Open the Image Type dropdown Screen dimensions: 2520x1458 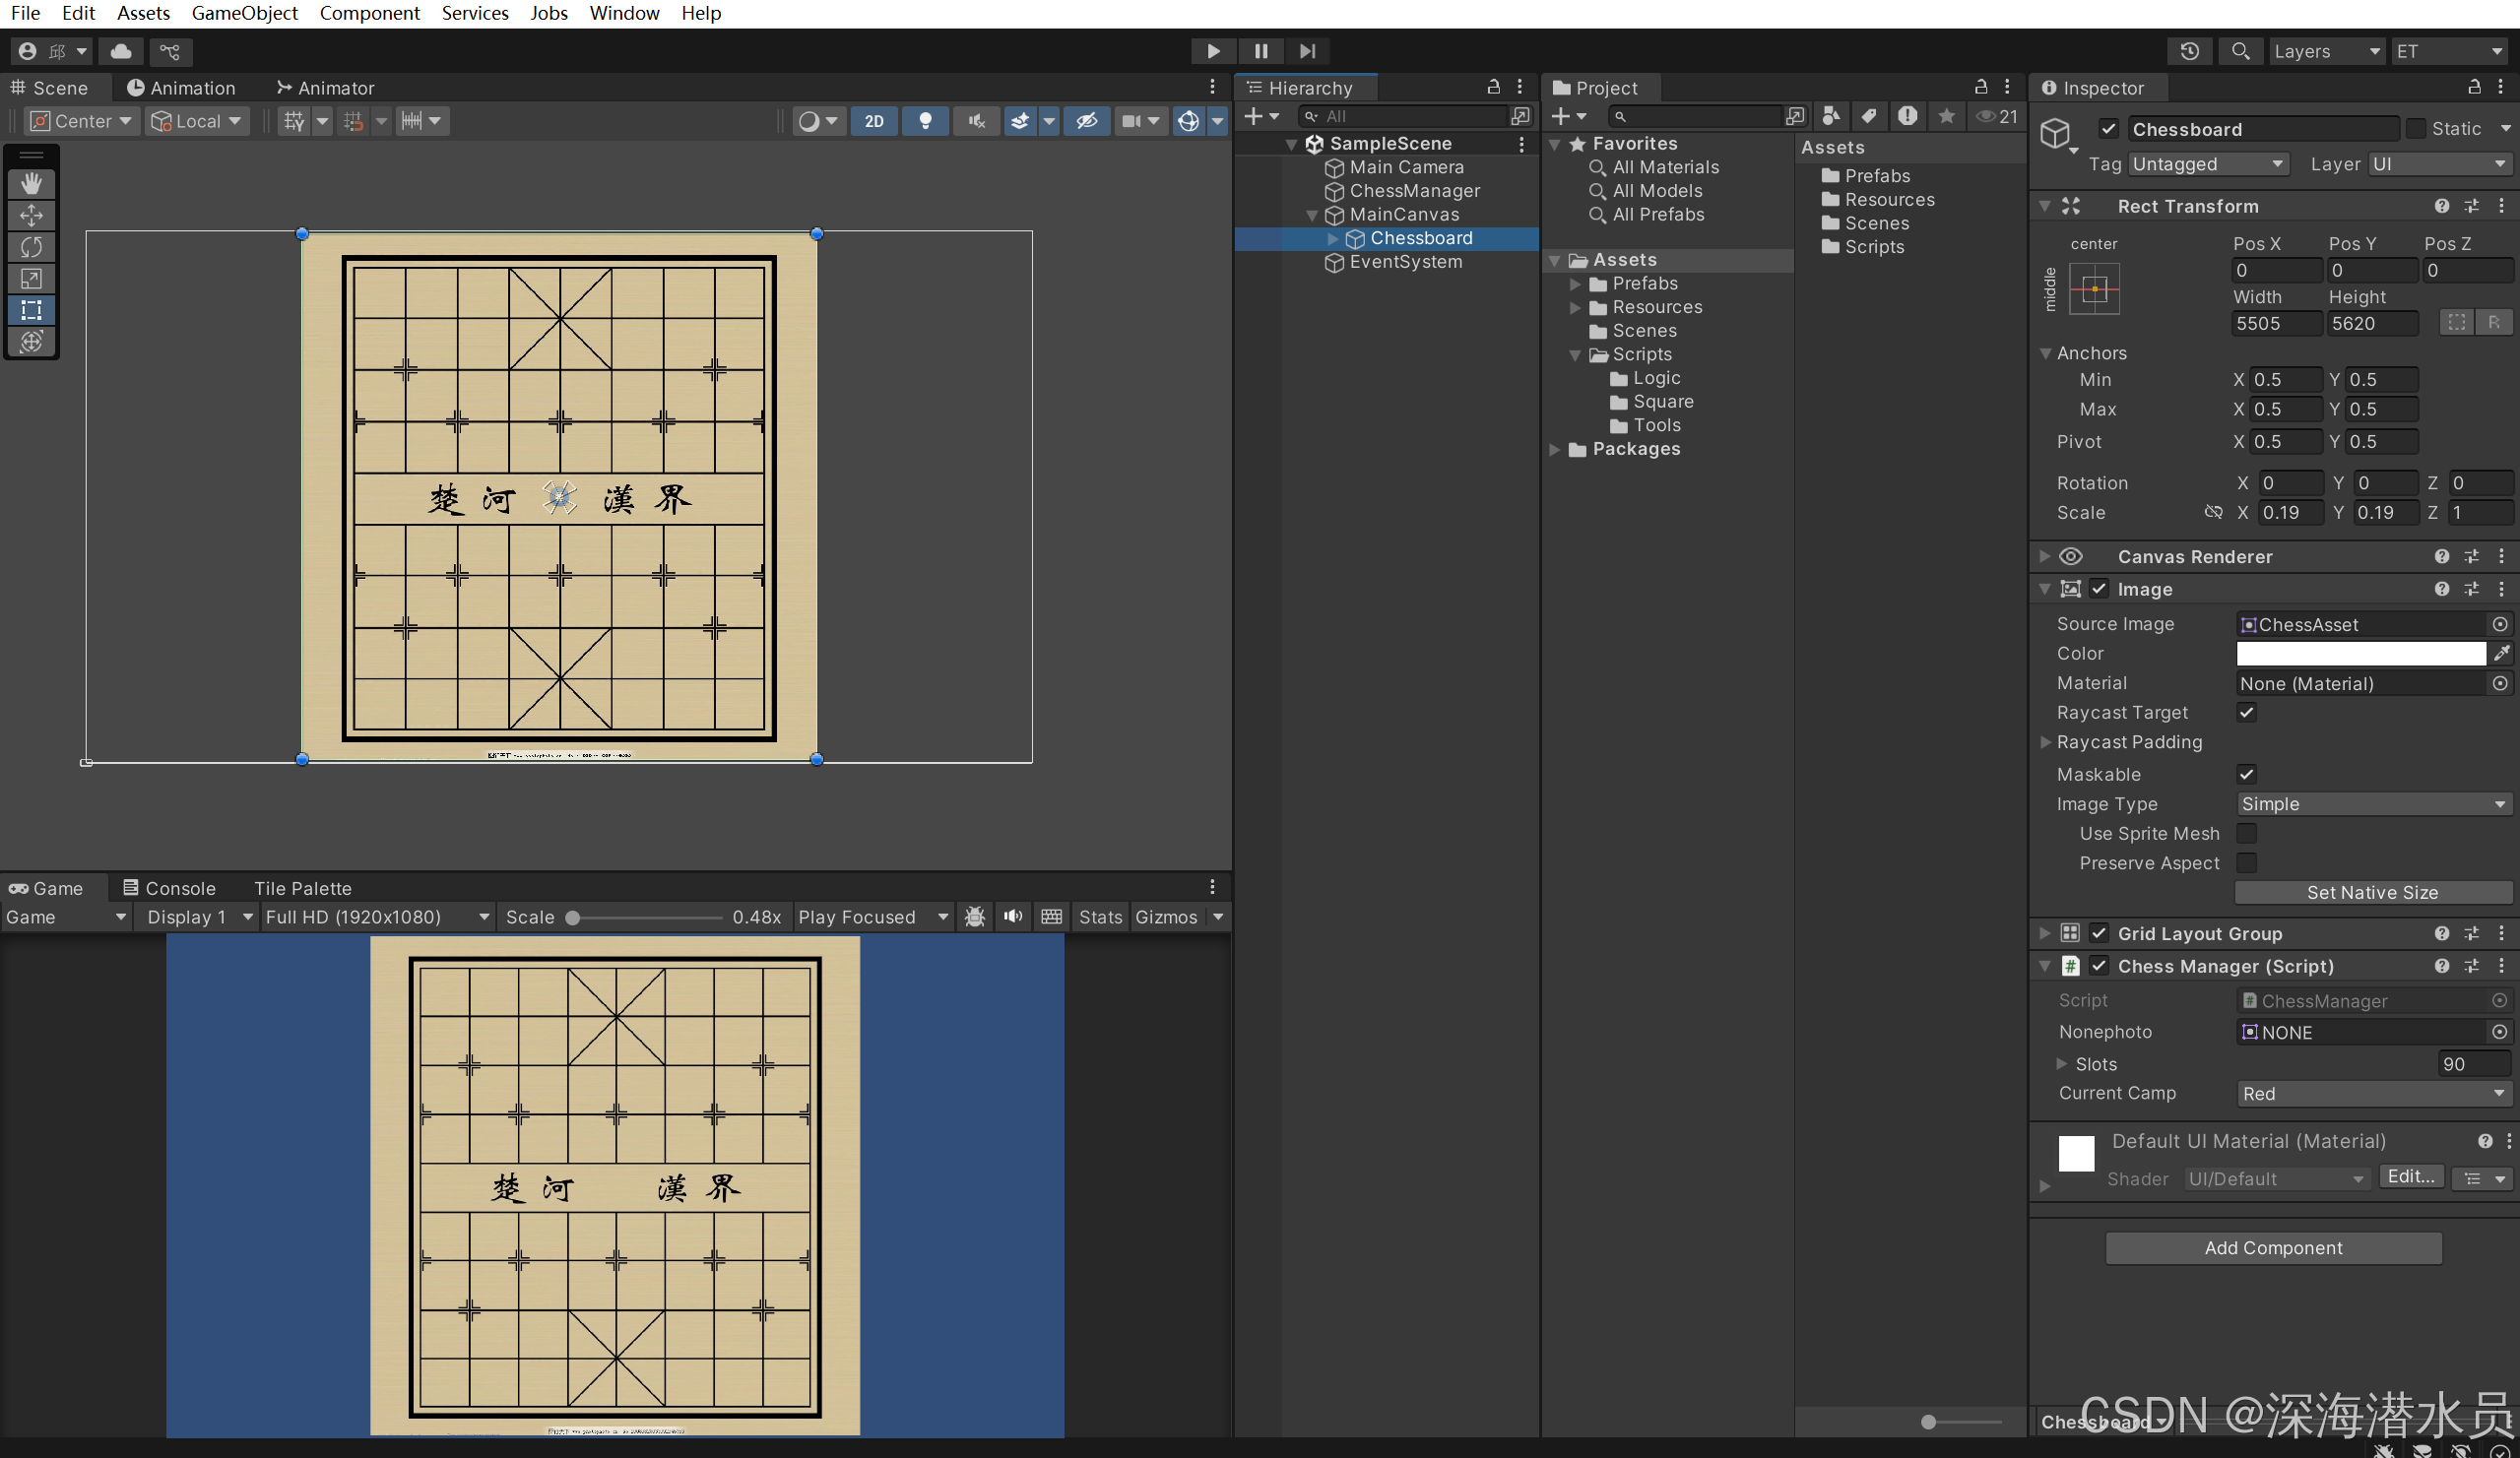[x=2373, y=804]
